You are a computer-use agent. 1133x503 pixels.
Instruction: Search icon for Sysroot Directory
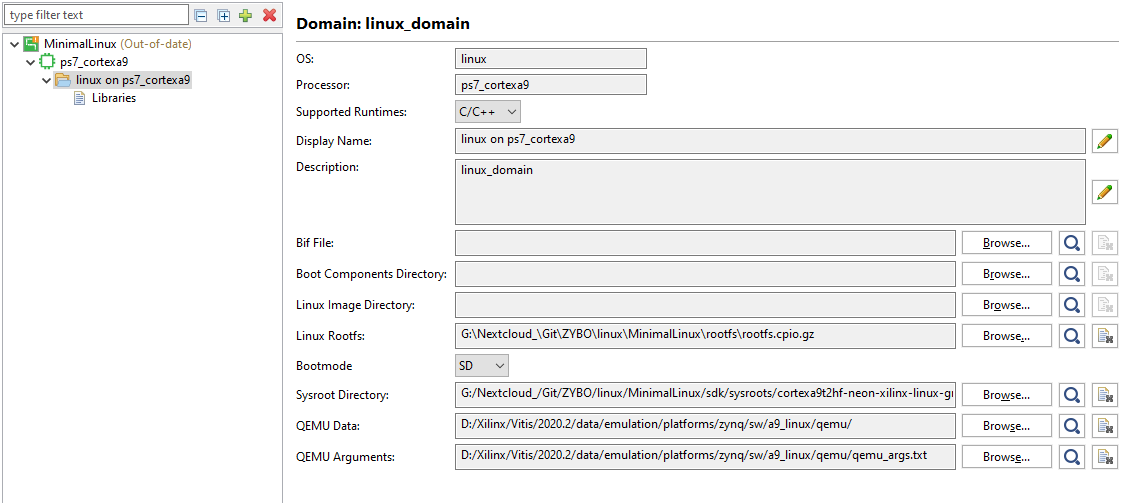coord(1072,395)
